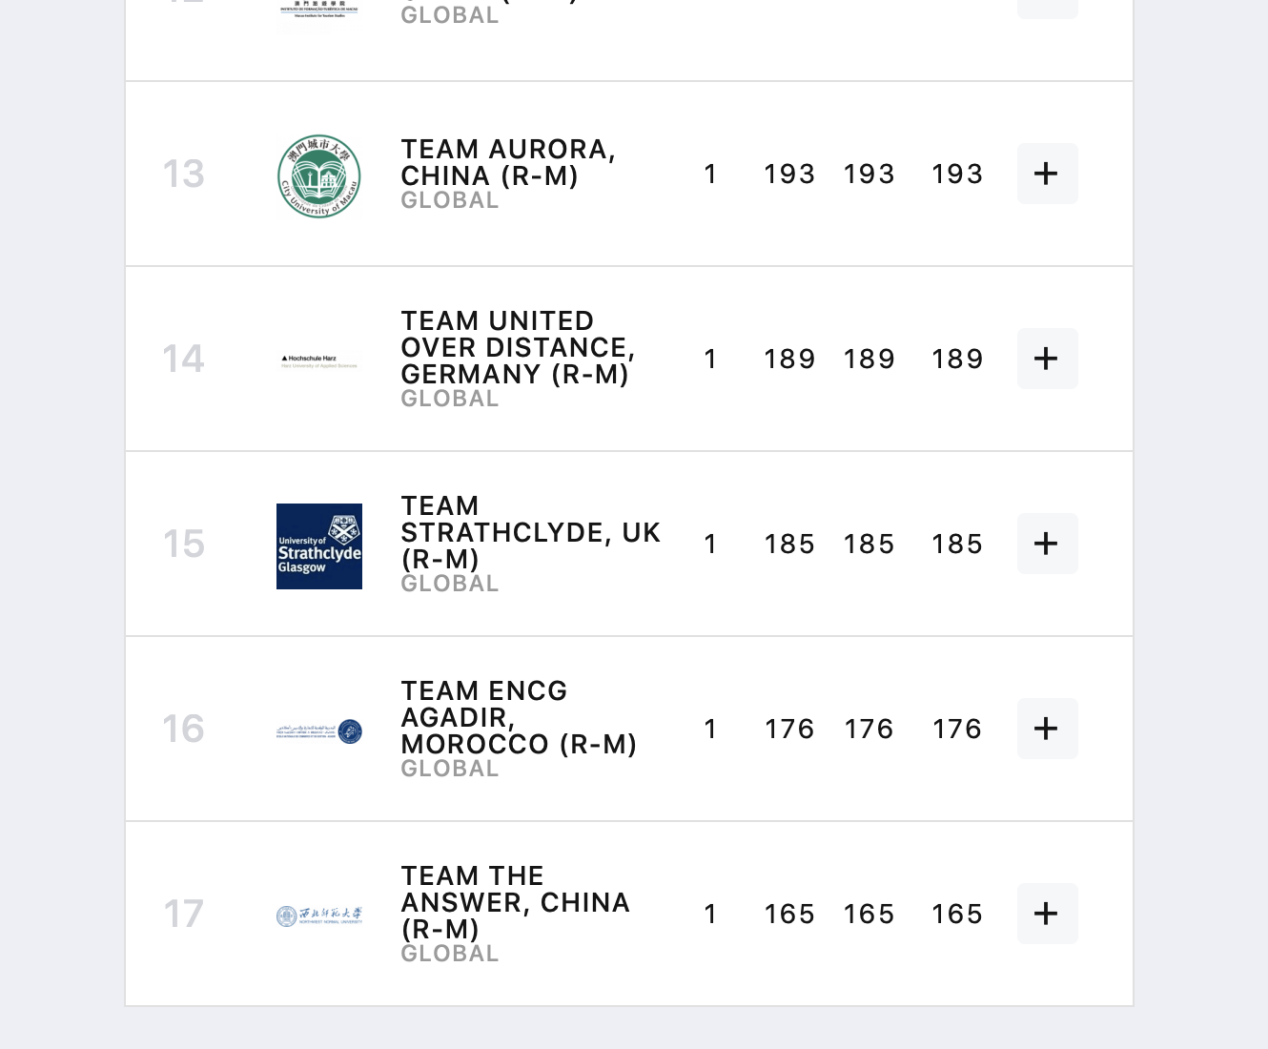Click ENCG Agadir university logo

click(319, 731)
